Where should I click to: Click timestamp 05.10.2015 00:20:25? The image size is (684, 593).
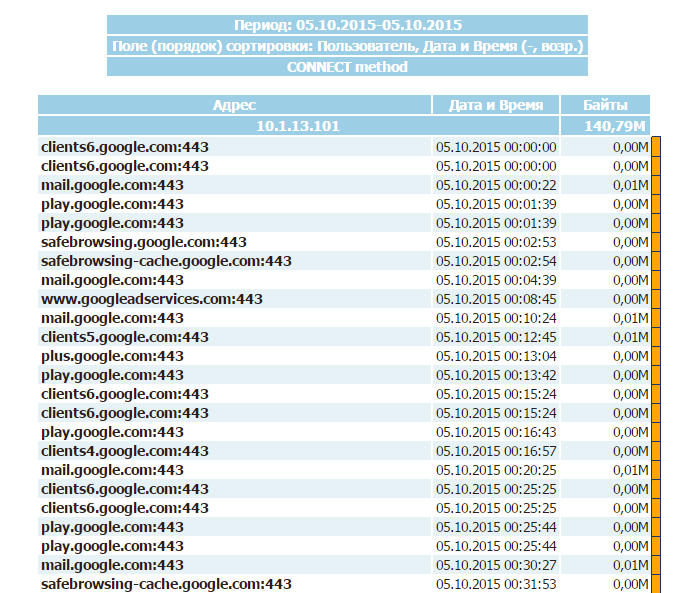(496, 470)
